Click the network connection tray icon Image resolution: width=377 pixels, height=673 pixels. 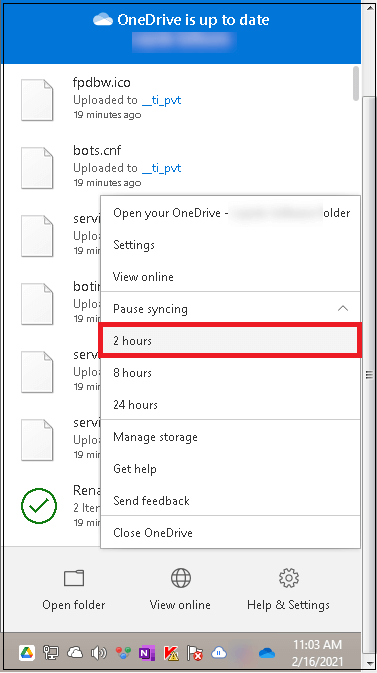click(51, 653)
